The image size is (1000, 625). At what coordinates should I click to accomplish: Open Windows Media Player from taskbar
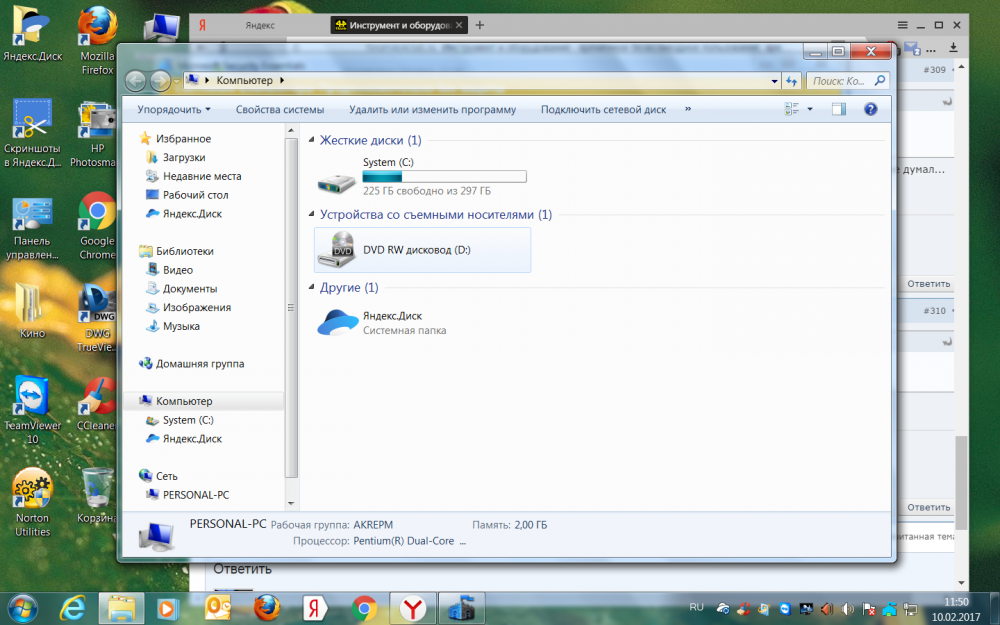coord(167,608)
